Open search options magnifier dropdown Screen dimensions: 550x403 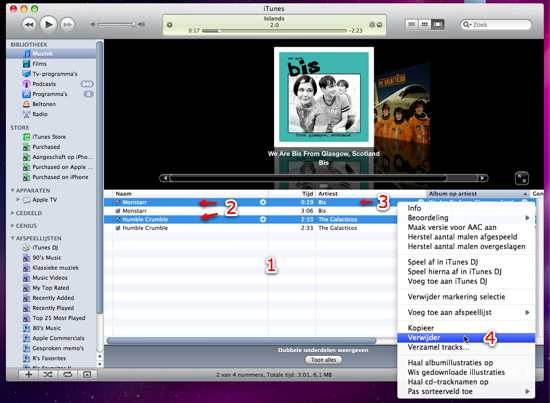[x=467, y=25]
